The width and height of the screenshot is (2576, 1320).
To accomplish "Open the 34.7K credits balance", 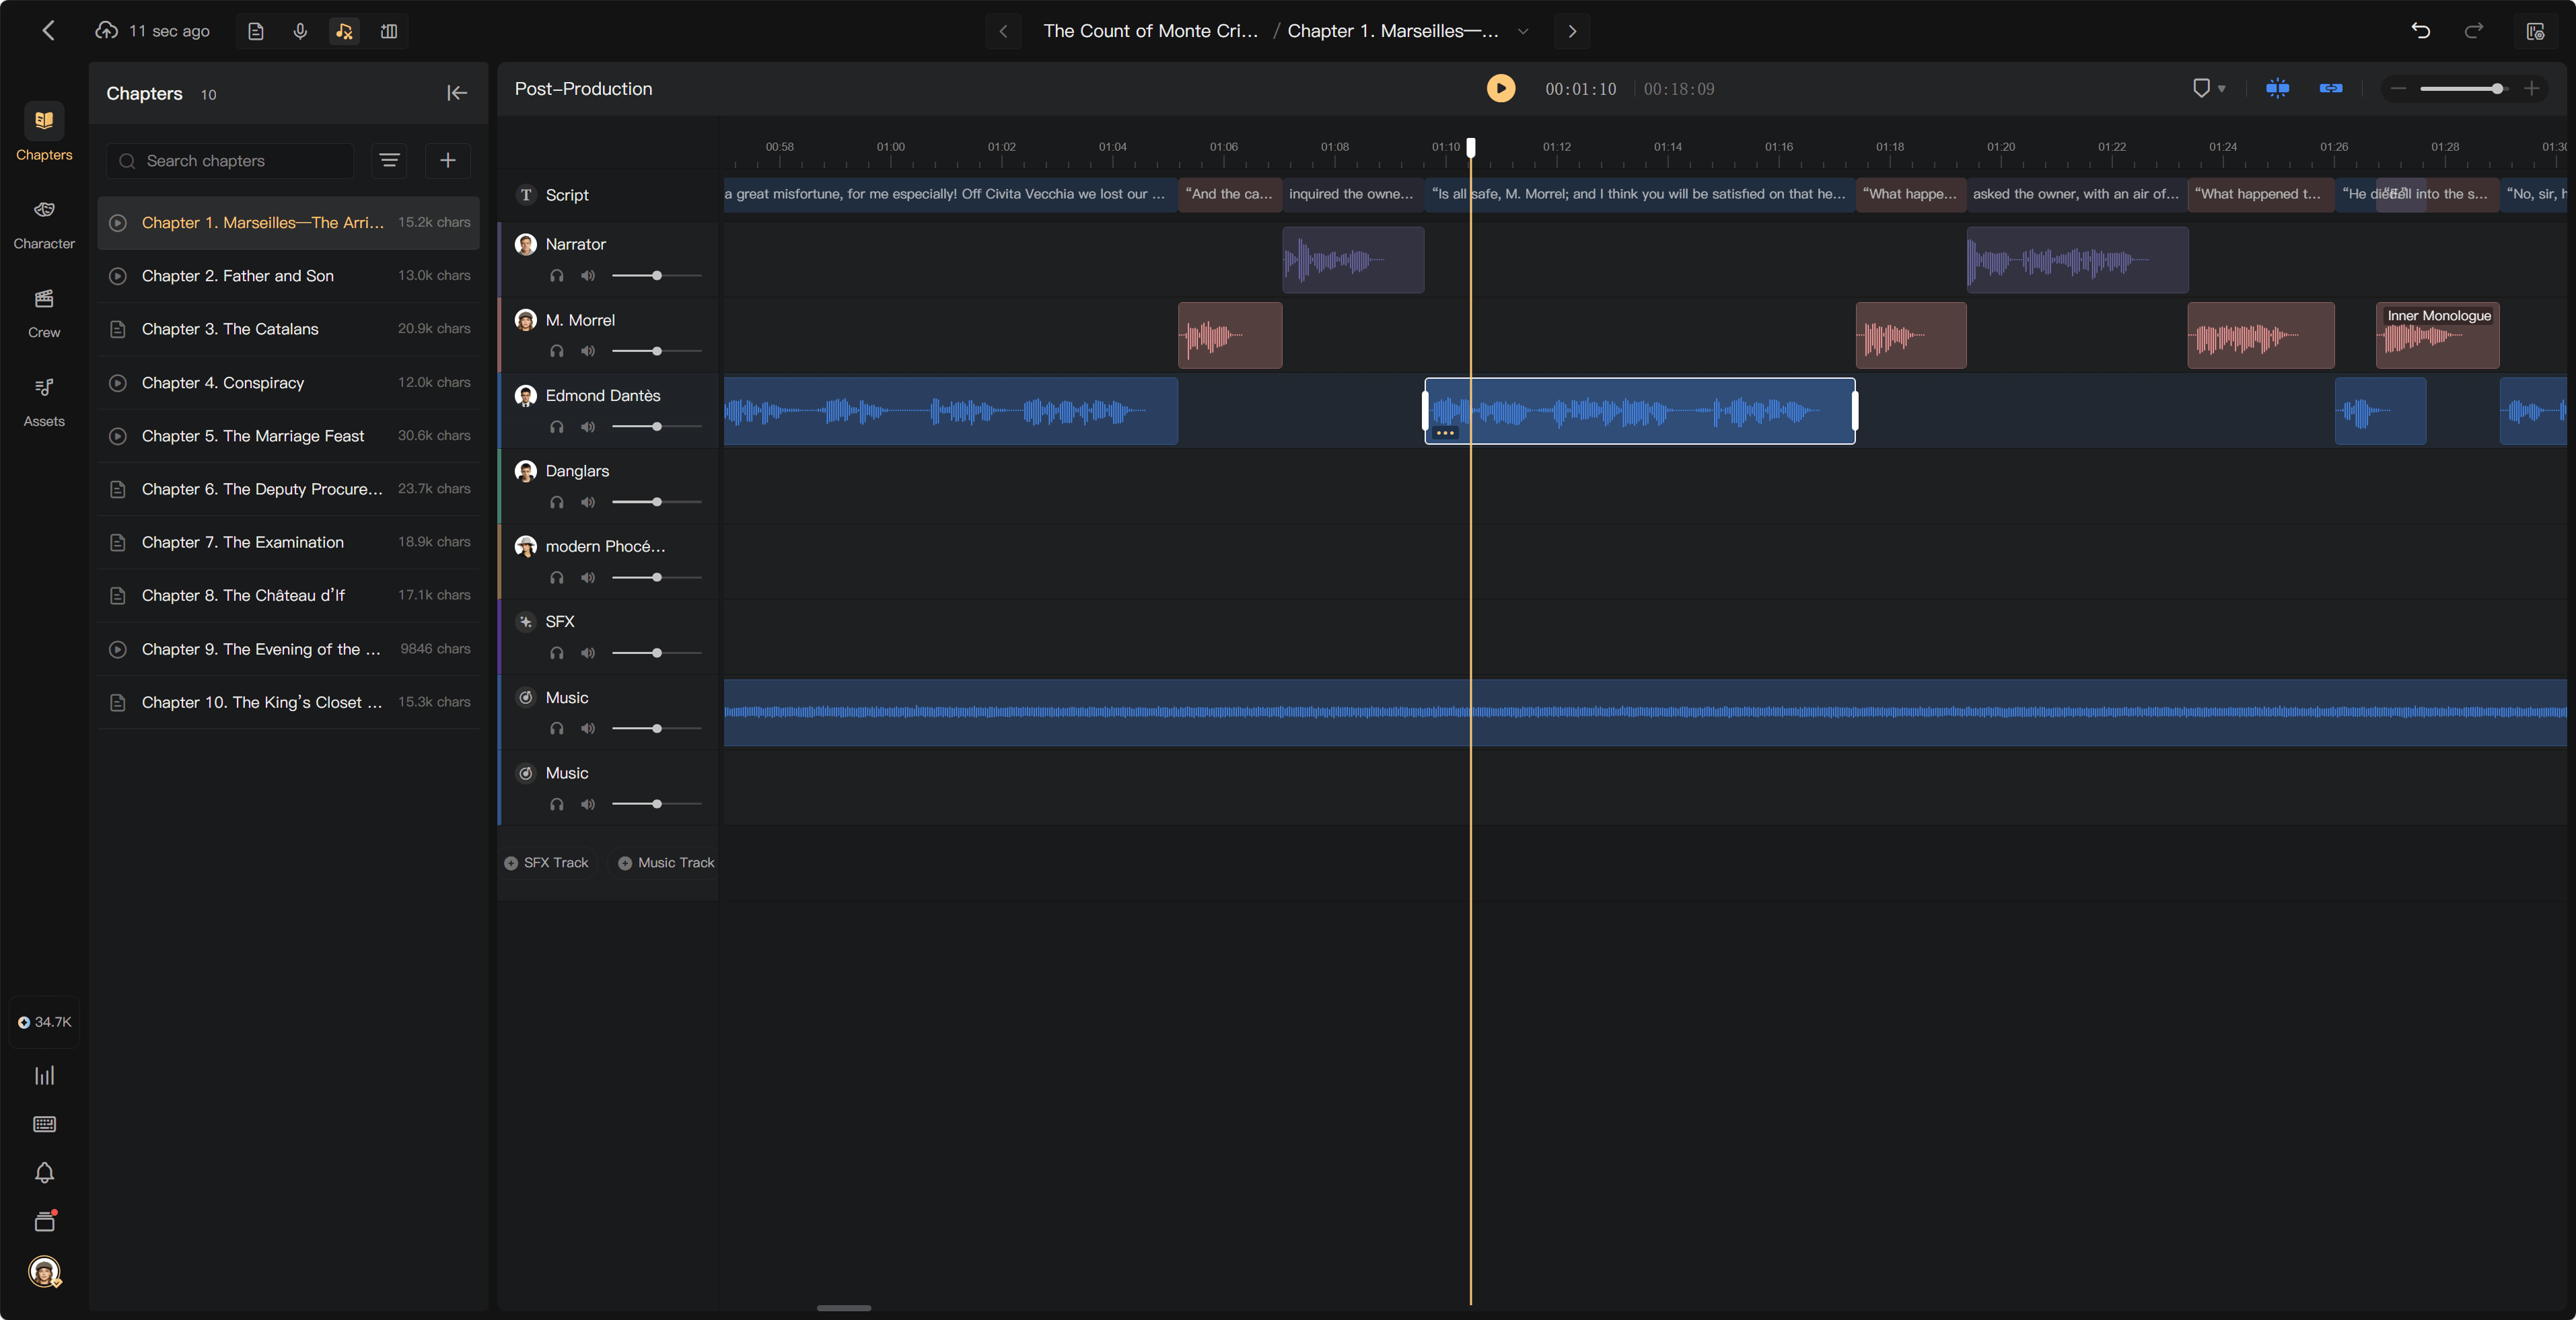I will (x=44, y=1022).
